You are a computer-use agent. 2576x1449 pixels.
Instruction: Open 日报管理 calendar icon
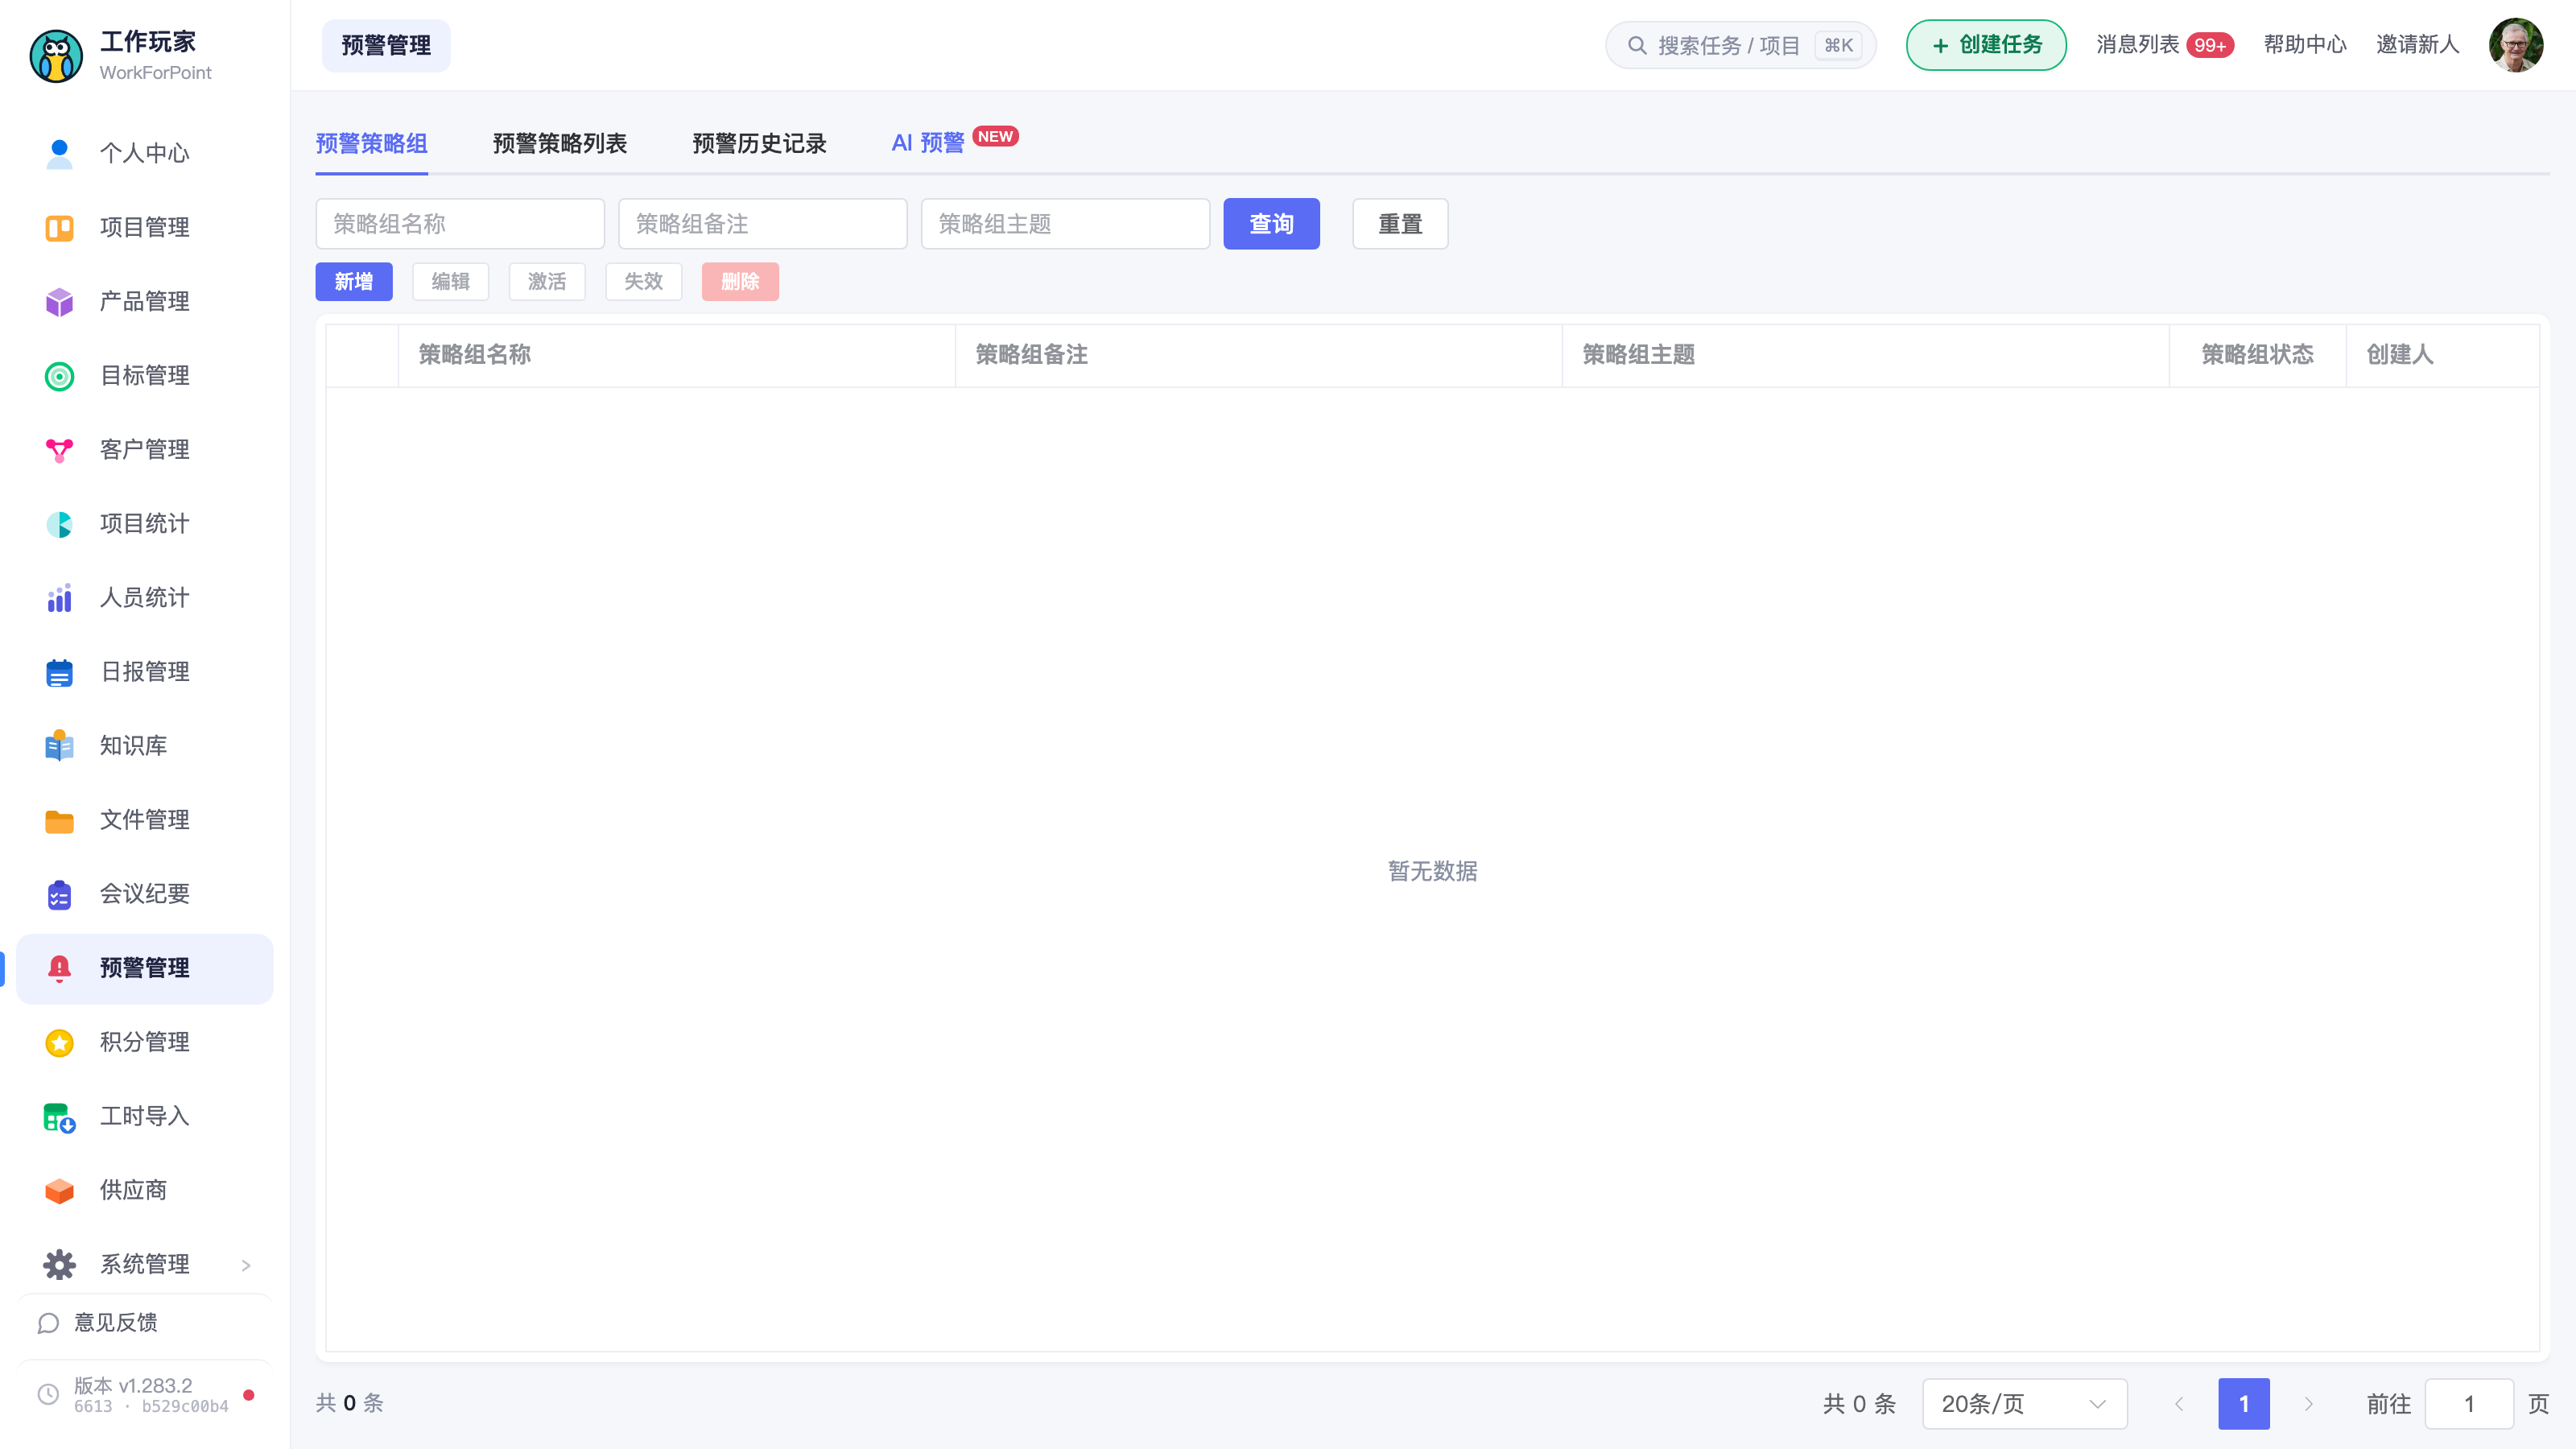[x=59, y=671]
